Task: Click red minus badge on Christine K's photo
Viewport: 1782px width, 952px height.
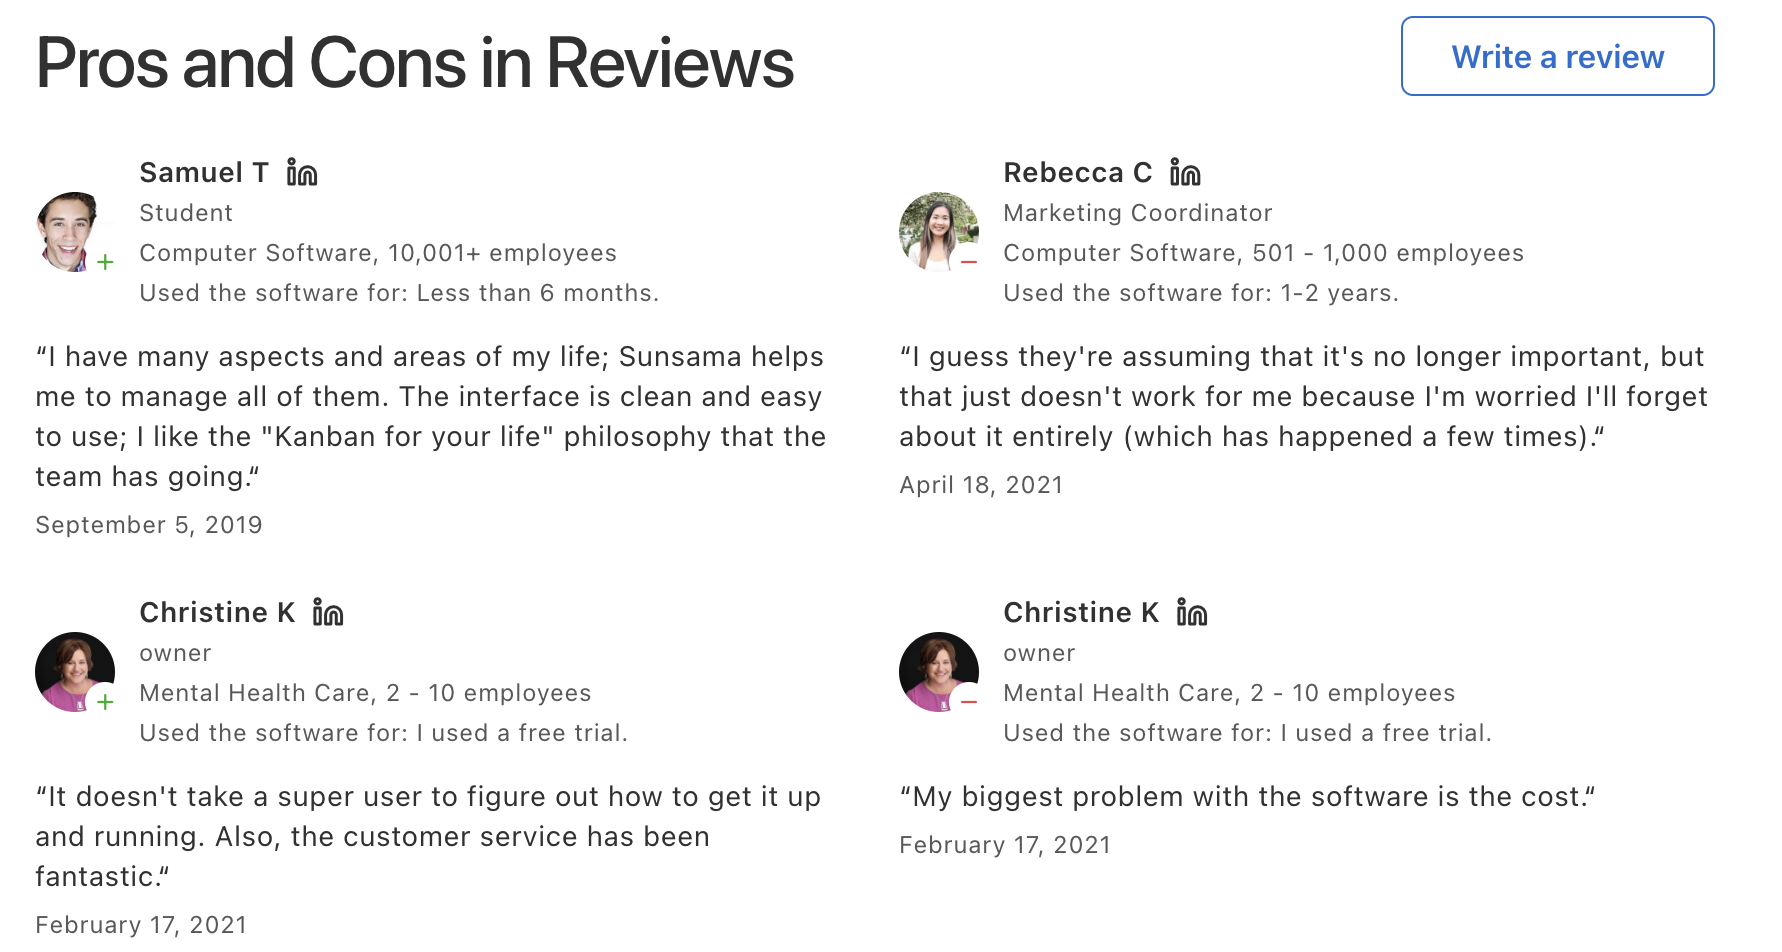Action: click(x=968, y=702)
